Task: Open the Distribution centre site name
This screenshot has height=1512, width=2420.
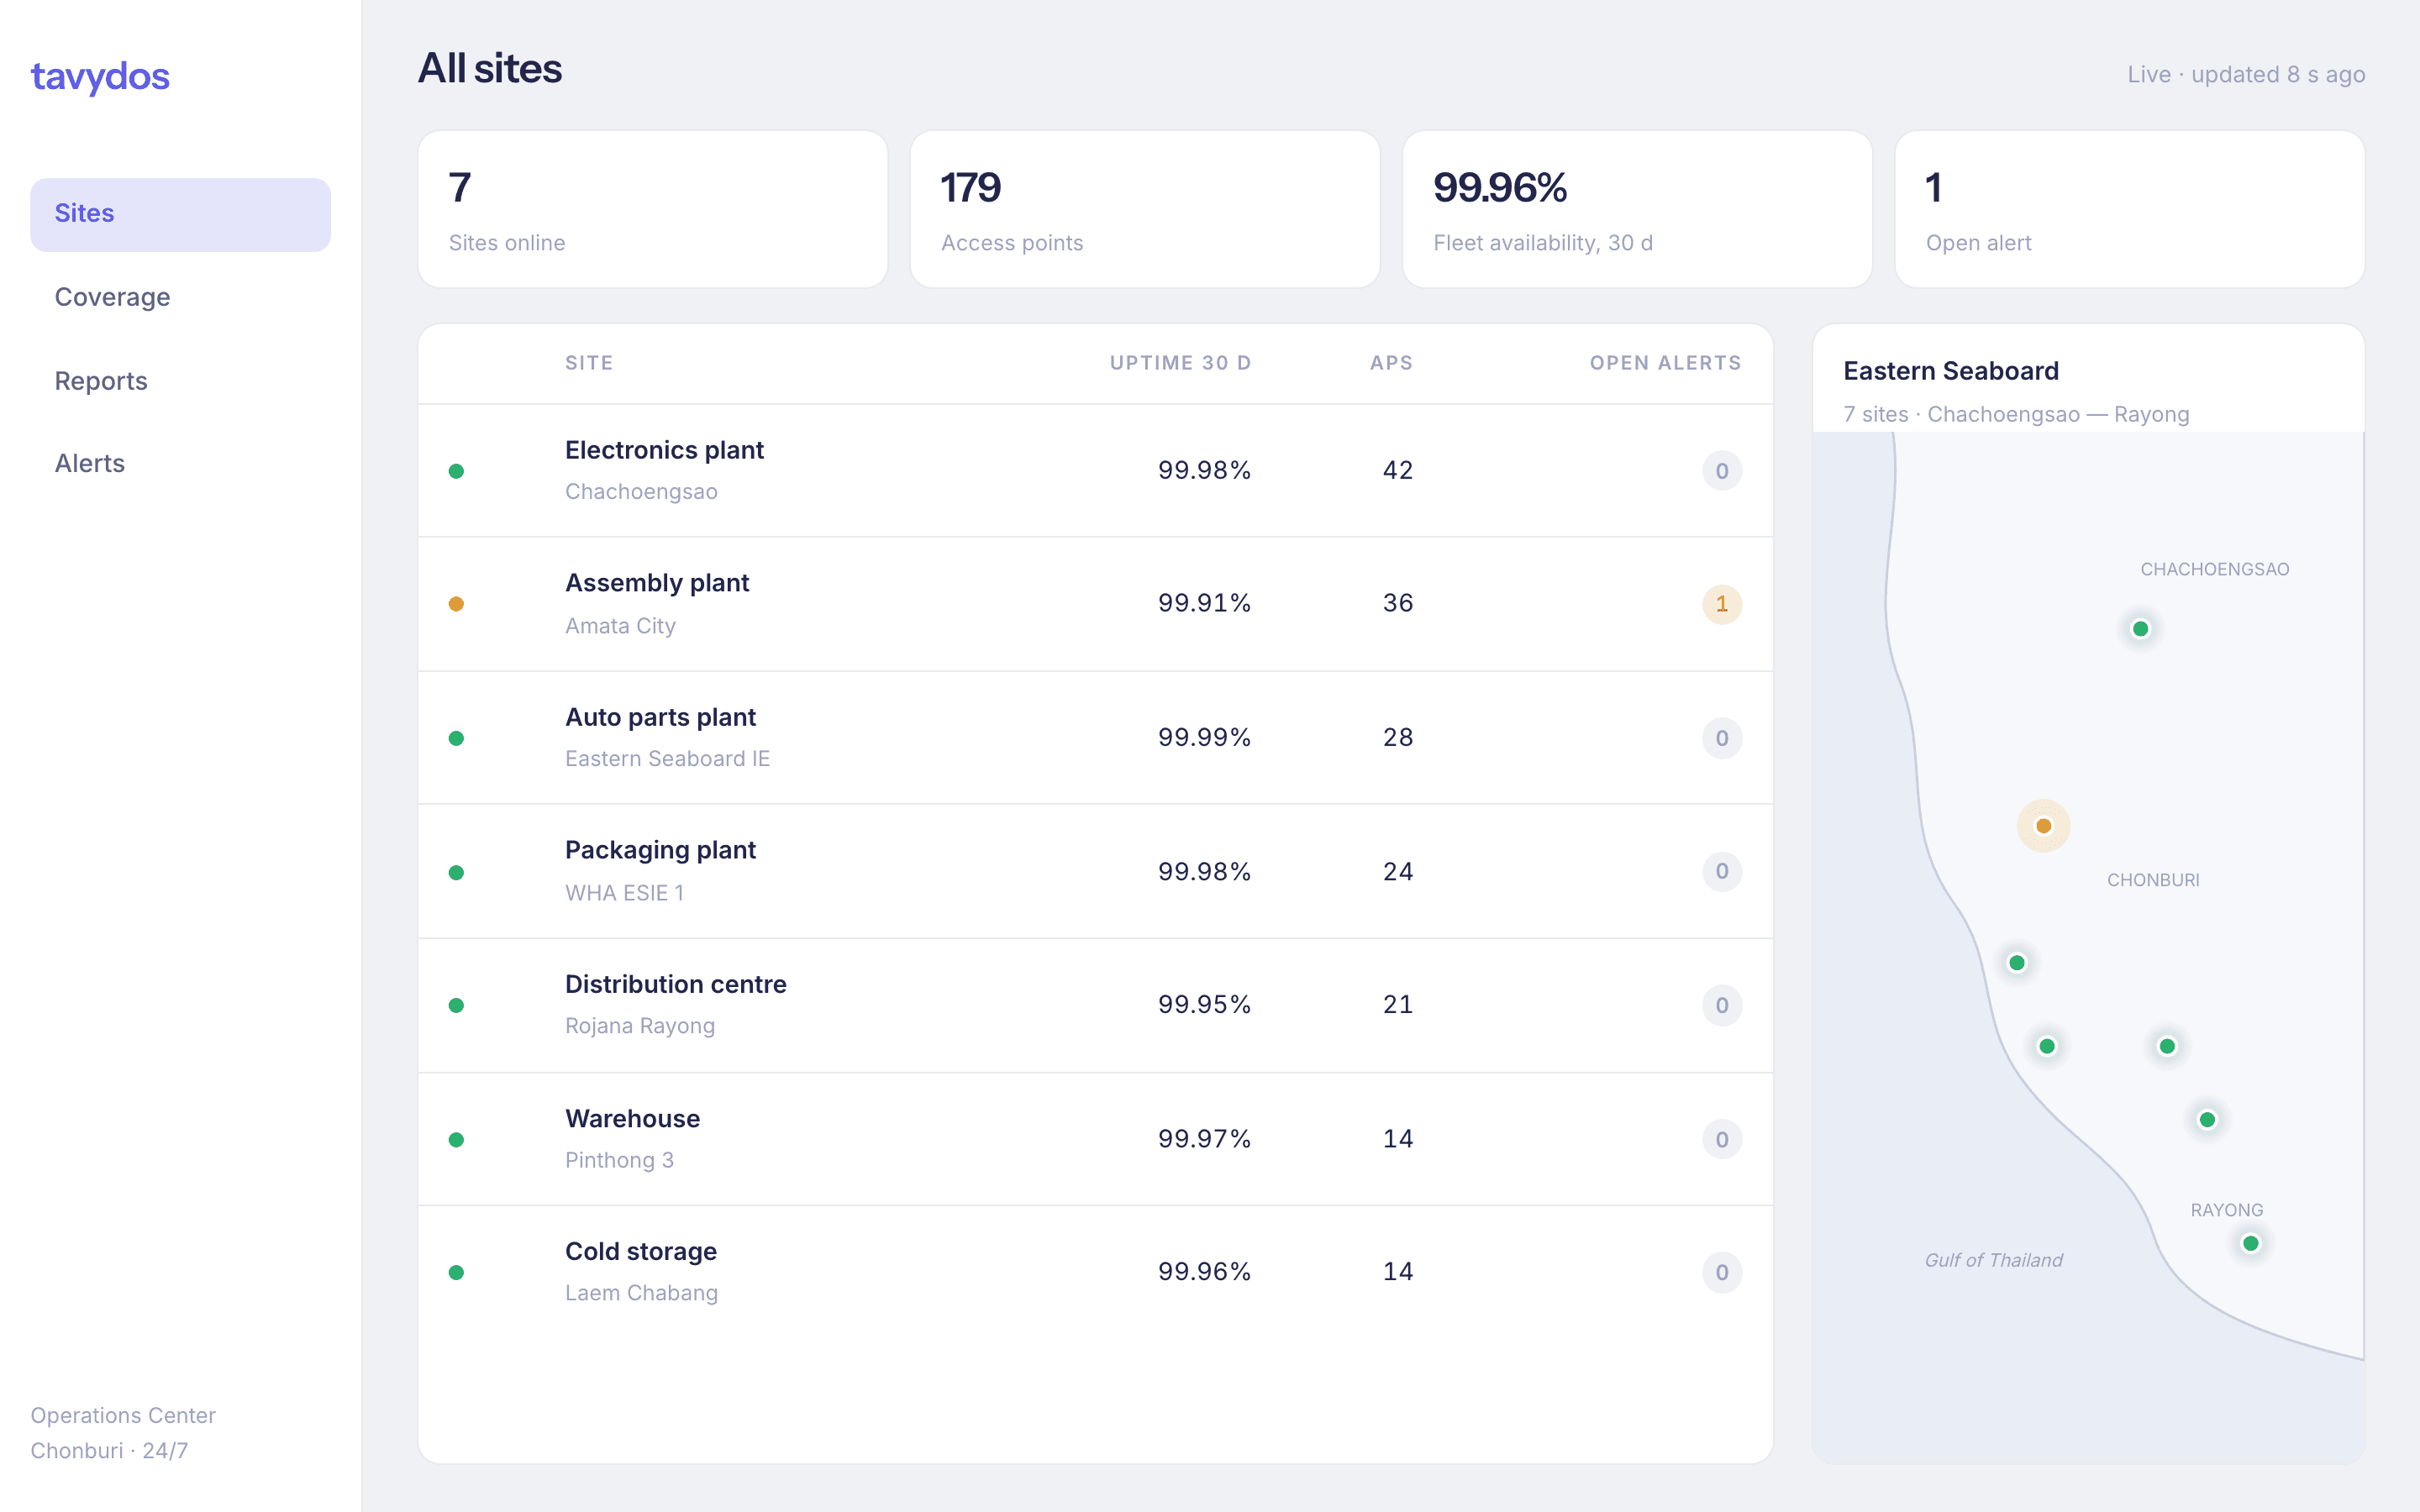Action: click(676, 984)
